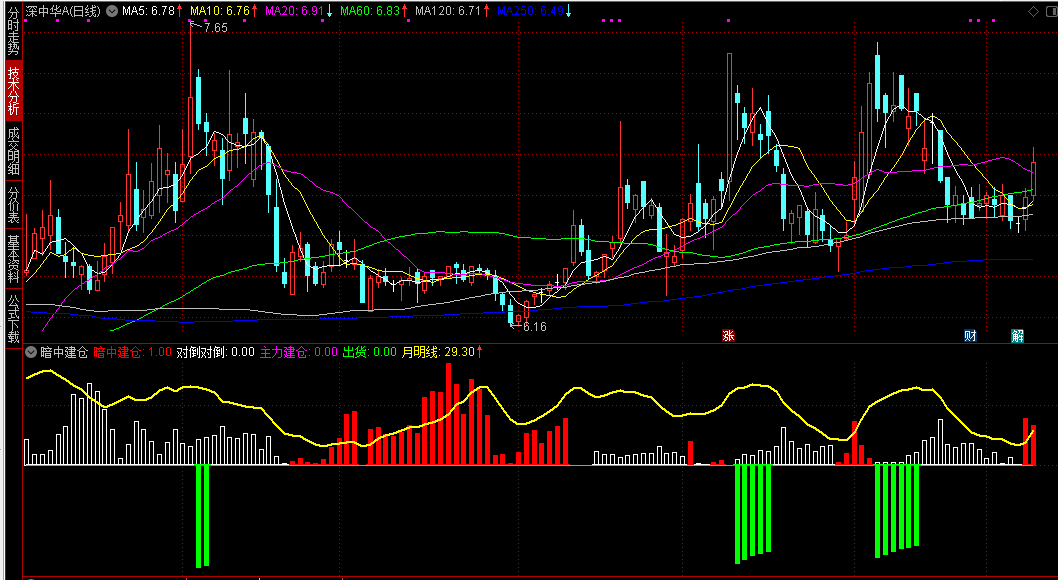Click the magenta 主力建仓: 0.00 value

[299, 352]
